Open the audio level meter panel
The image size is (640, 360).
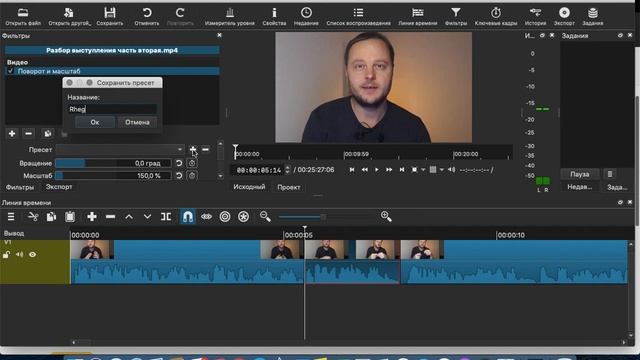(x=230, y=16)
